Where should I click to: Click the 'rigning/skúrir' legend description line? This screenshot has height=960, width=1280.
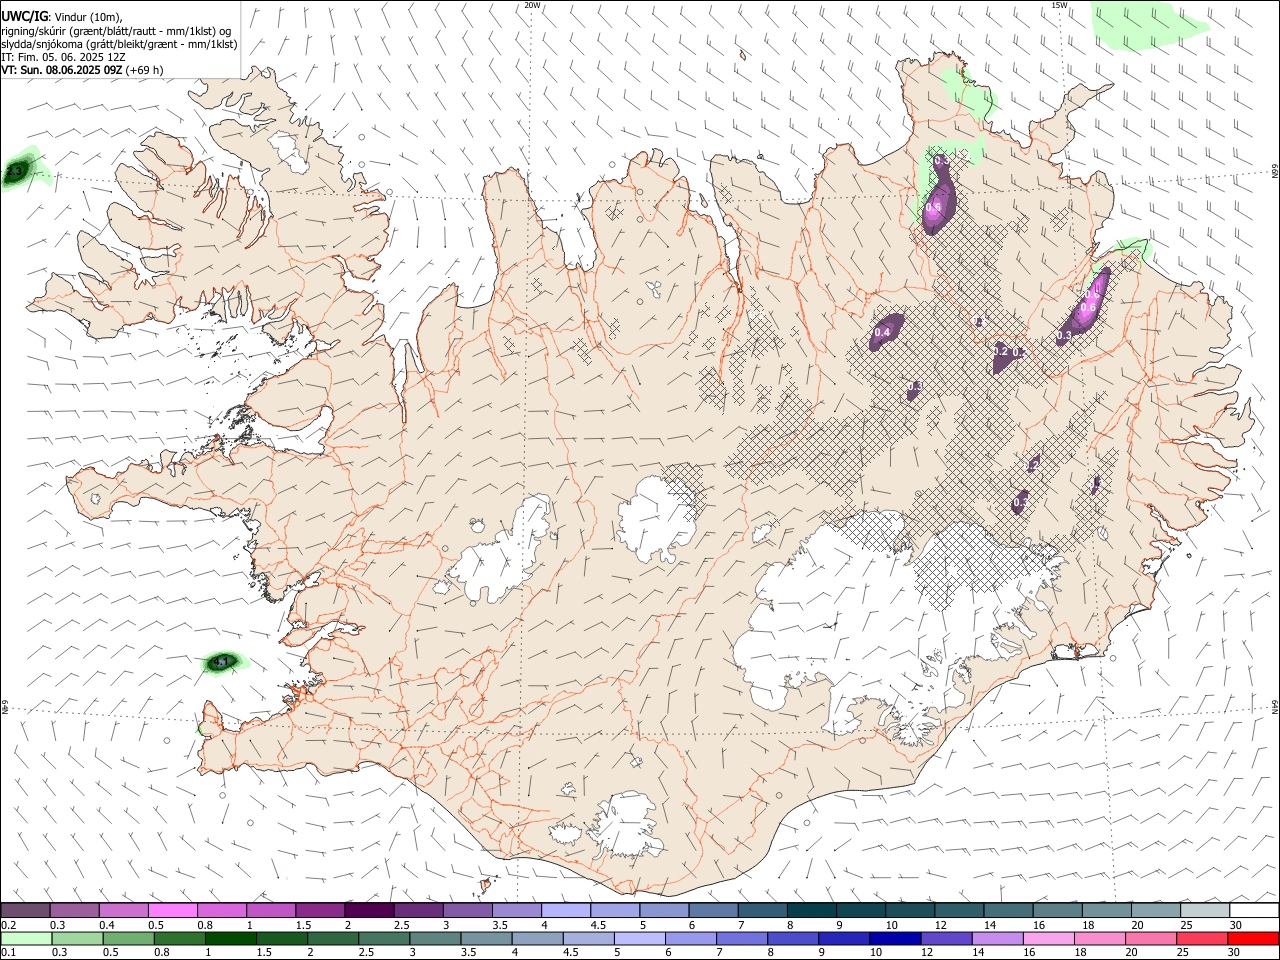tap(116, 31)
